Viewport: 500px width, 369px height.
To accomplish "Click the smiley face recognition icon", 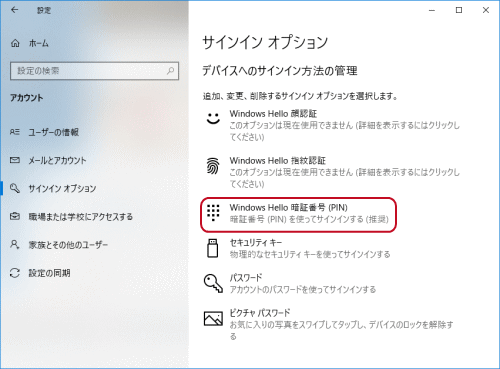I will 213,118.
